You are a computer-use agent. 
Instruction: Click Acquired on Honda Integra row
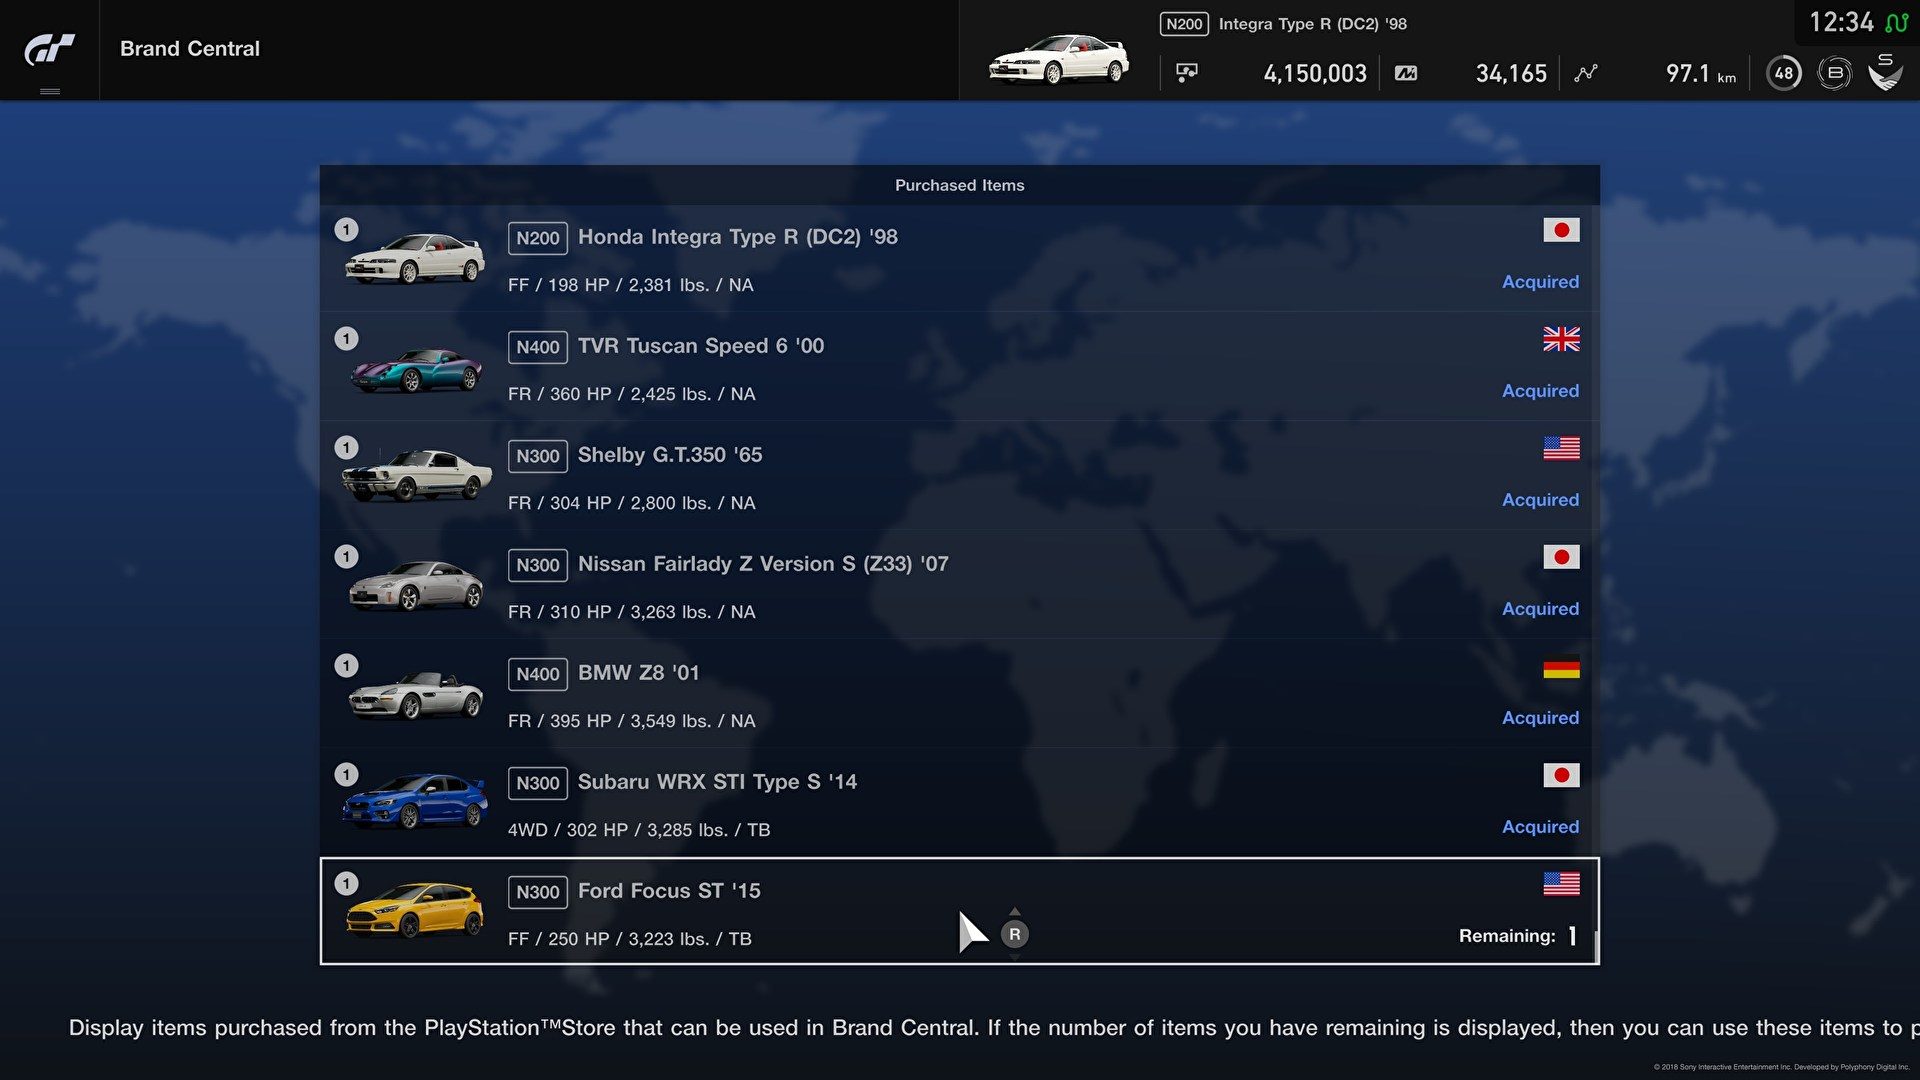point(1540,282)
